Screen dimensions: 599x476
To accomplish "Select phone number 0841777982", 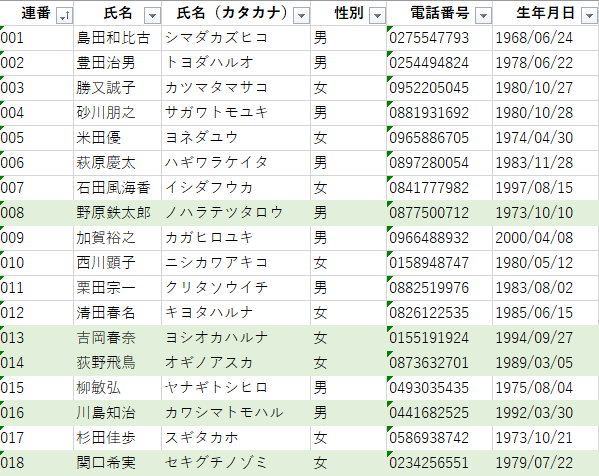I will coord(439,188).
